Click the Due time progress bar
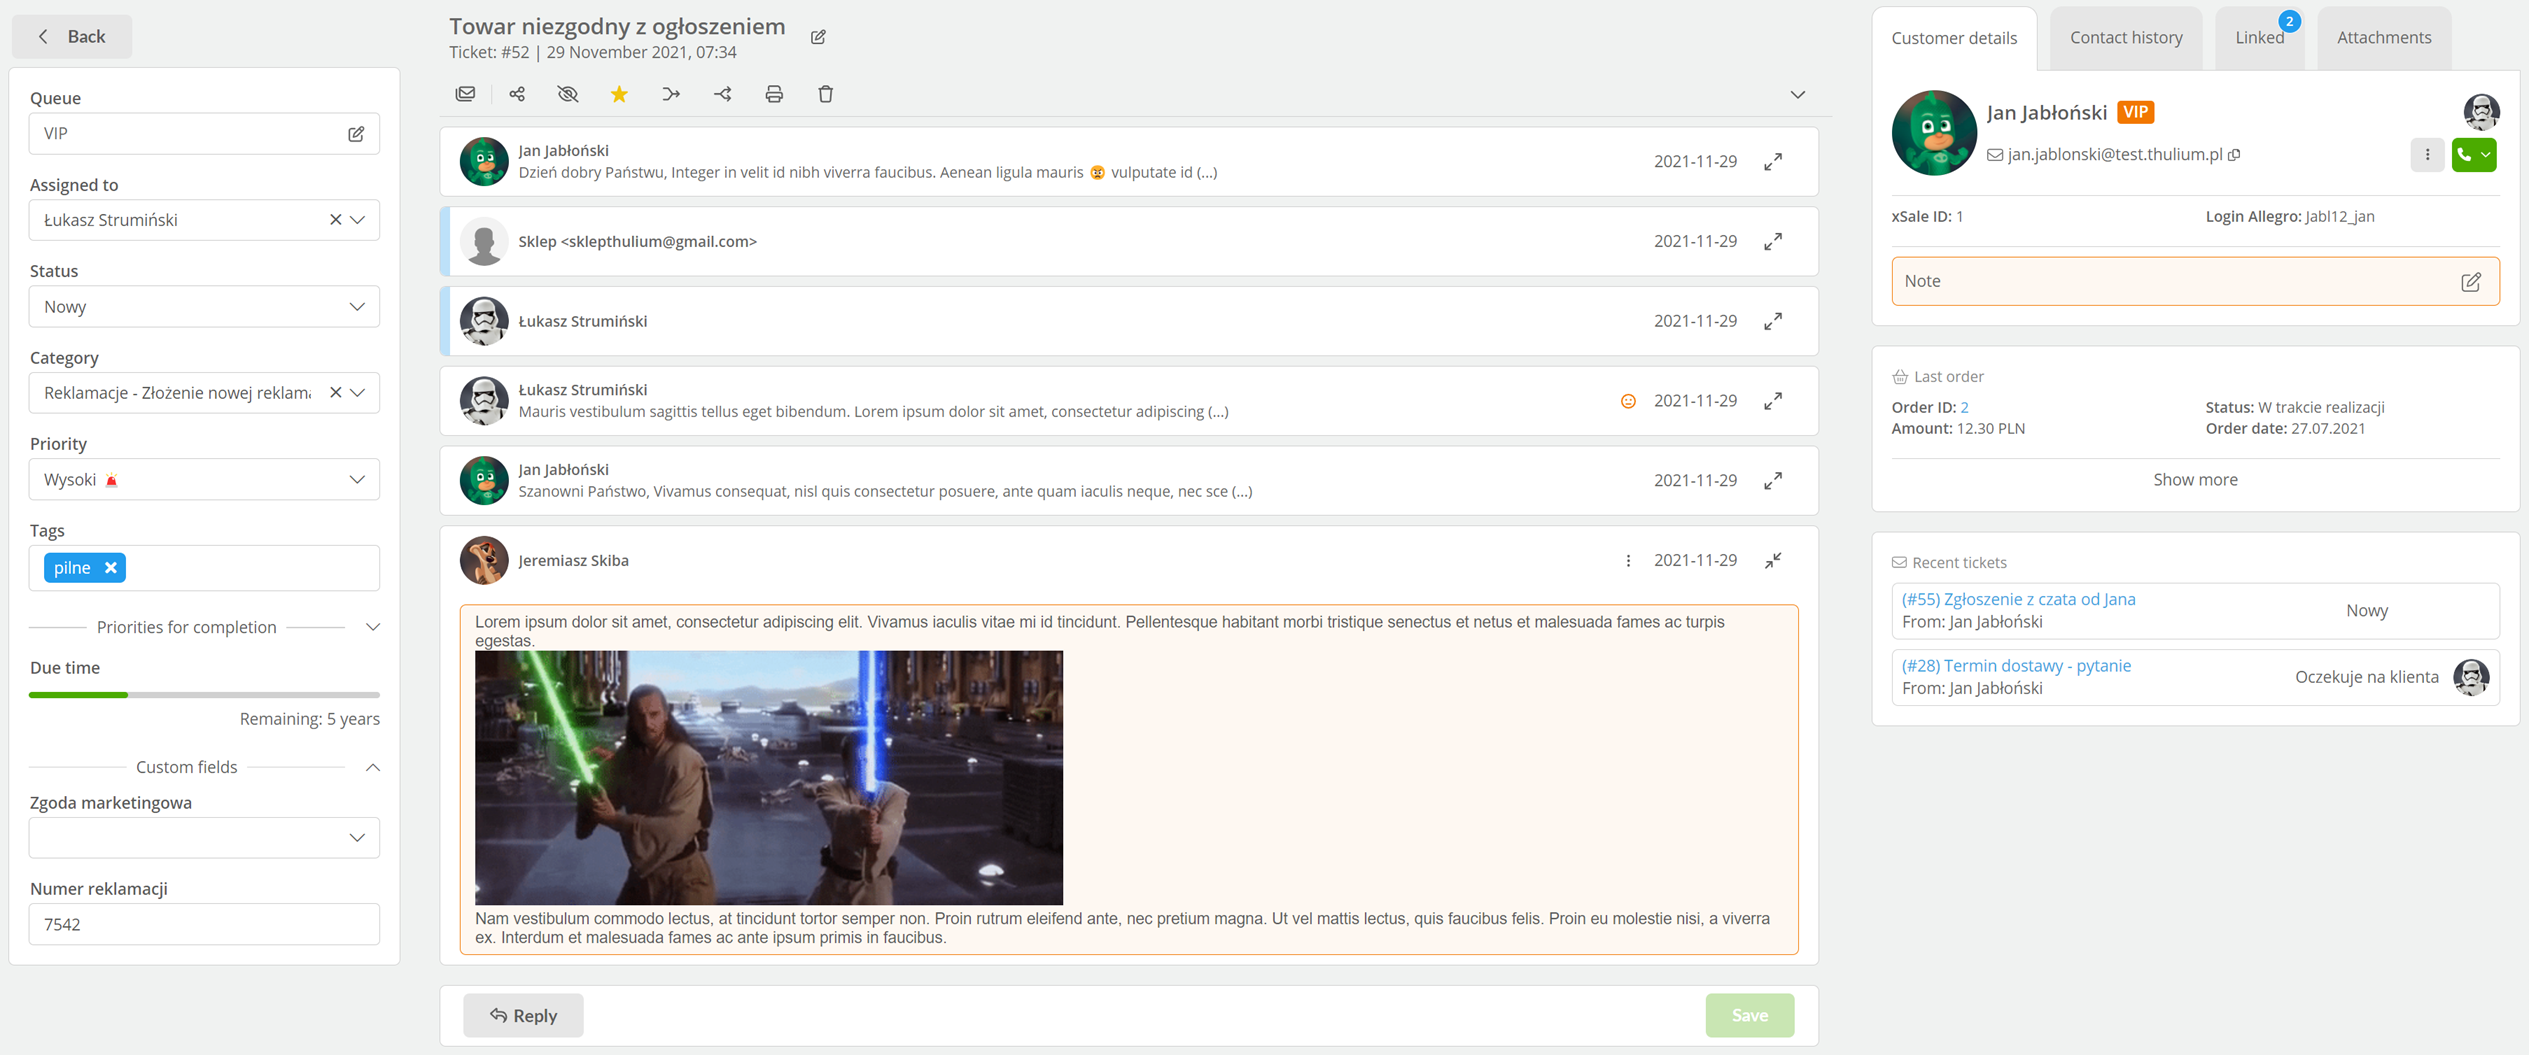The image size is (2529, 1055). (204, 694)
